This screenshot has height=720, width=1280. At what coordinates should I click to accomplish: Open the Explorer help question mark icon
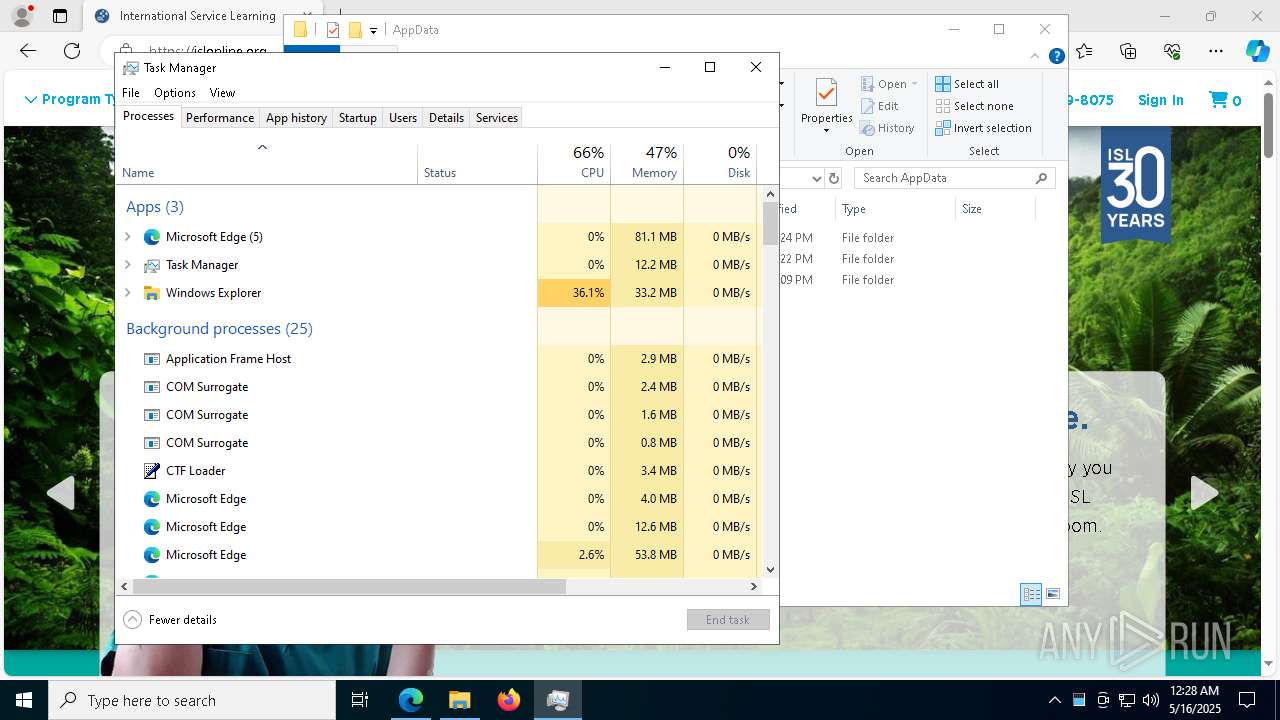[1056, 57]
